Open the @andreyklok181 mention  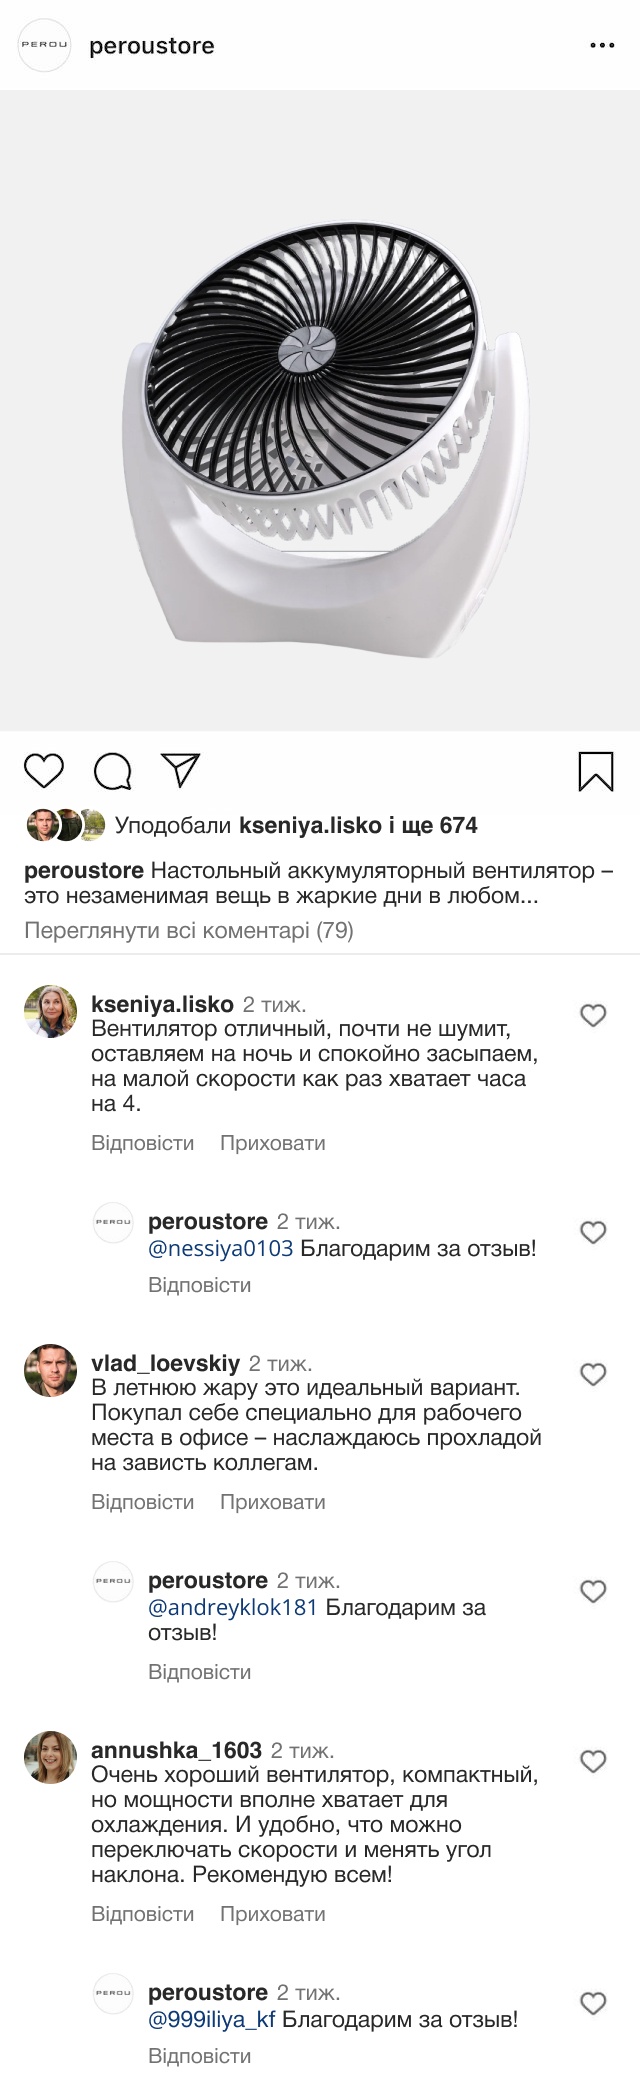(x=232, y=1607)
